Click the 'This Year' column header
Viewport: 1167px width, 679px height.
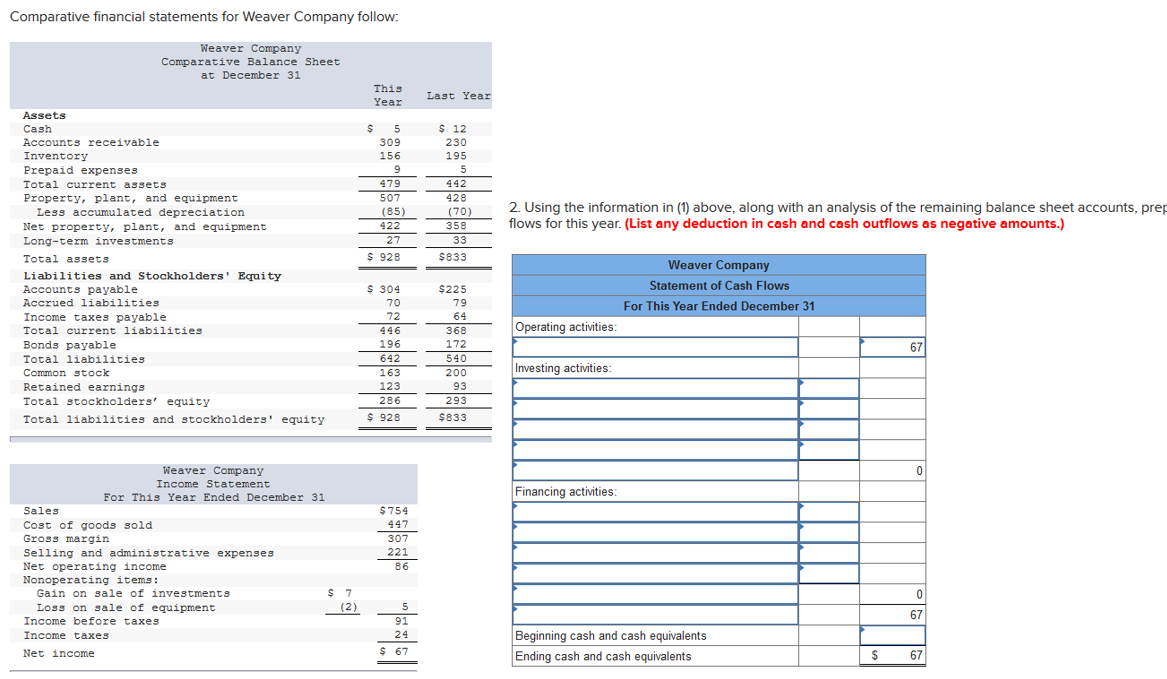pos(388,95)
